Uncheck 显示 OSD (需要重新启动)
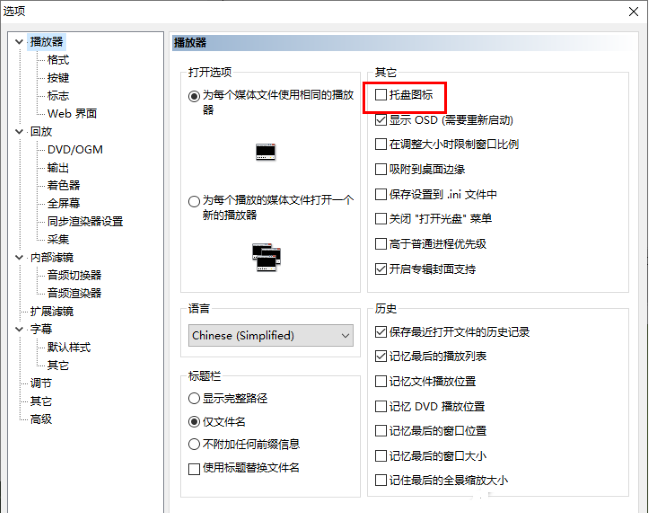650x513 pixels. pos(381,120)
